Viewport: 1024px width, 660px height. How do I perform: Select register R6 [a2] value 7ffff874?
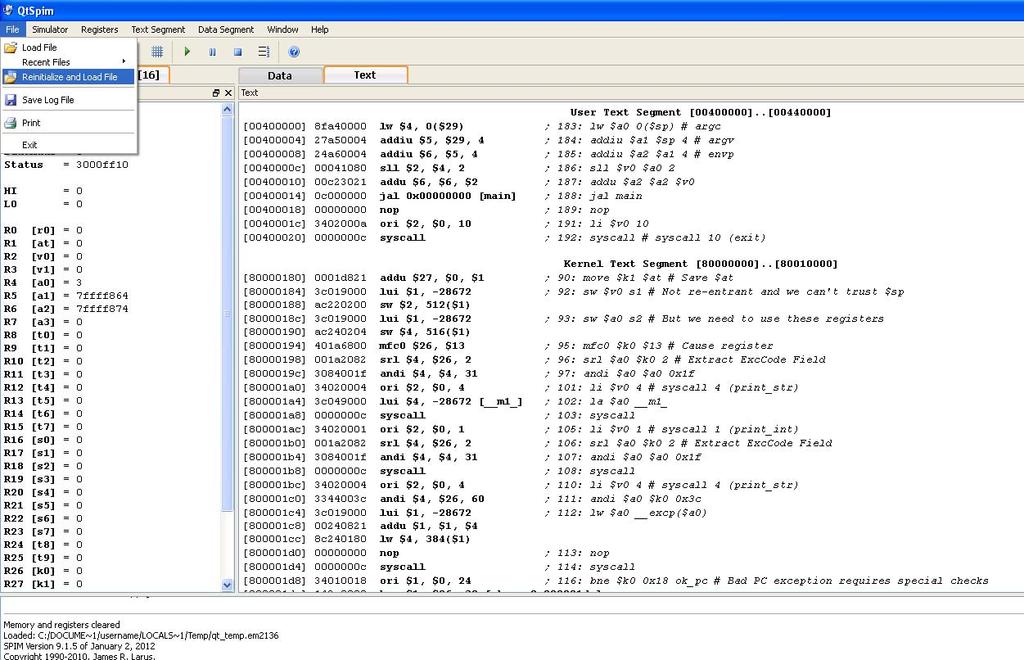66,309
